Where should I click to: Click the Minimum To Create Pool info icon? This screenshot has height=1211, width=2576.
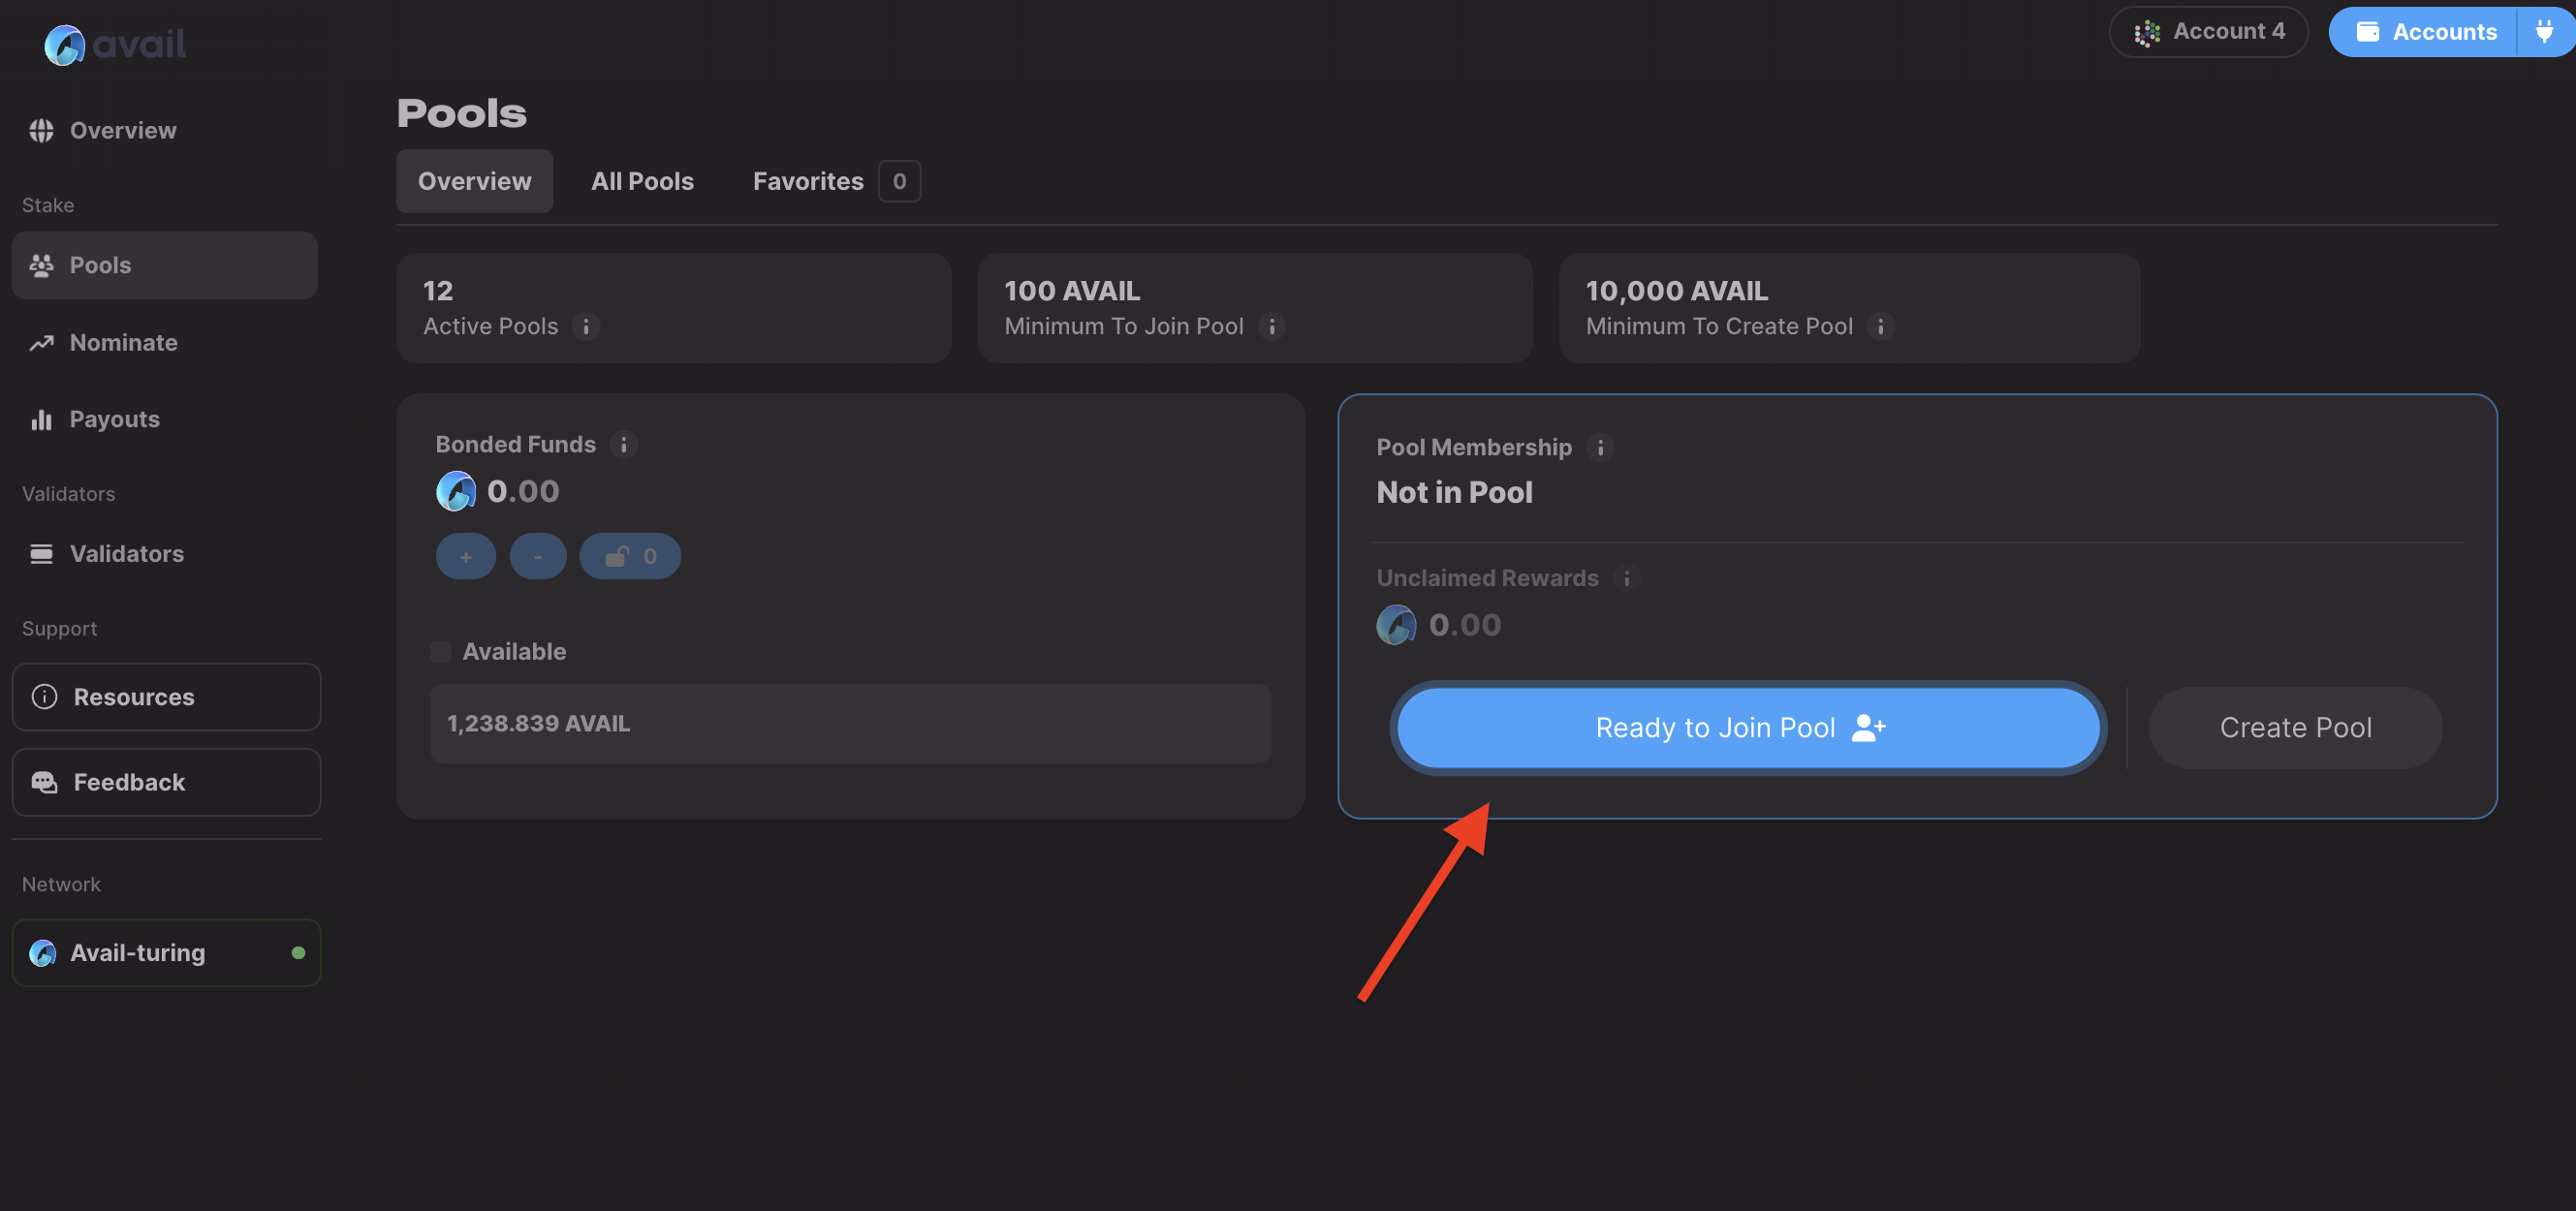[1880, 327]
